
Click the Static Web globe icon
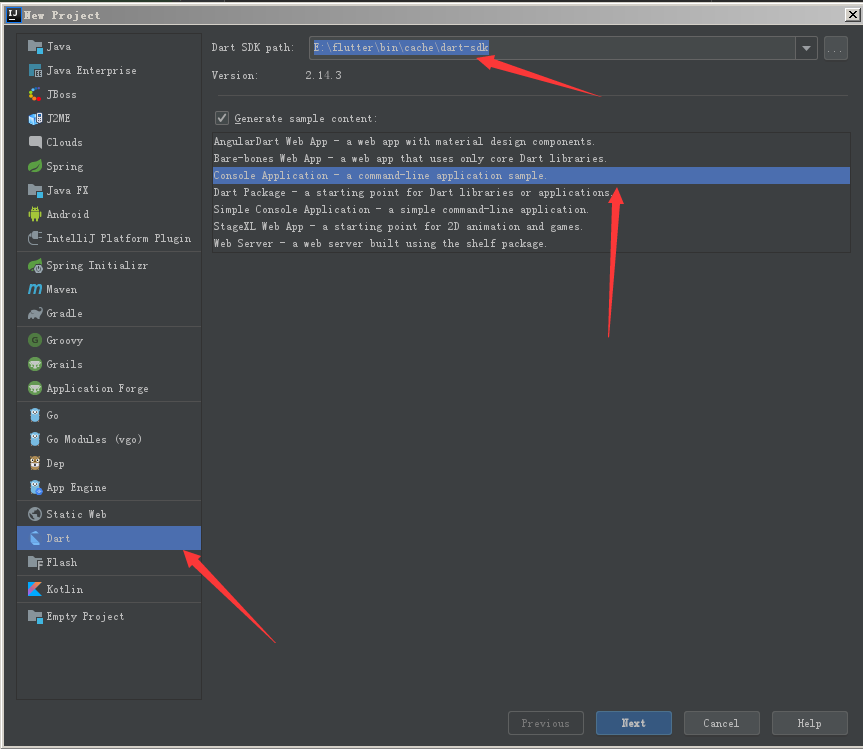point(35,514)
